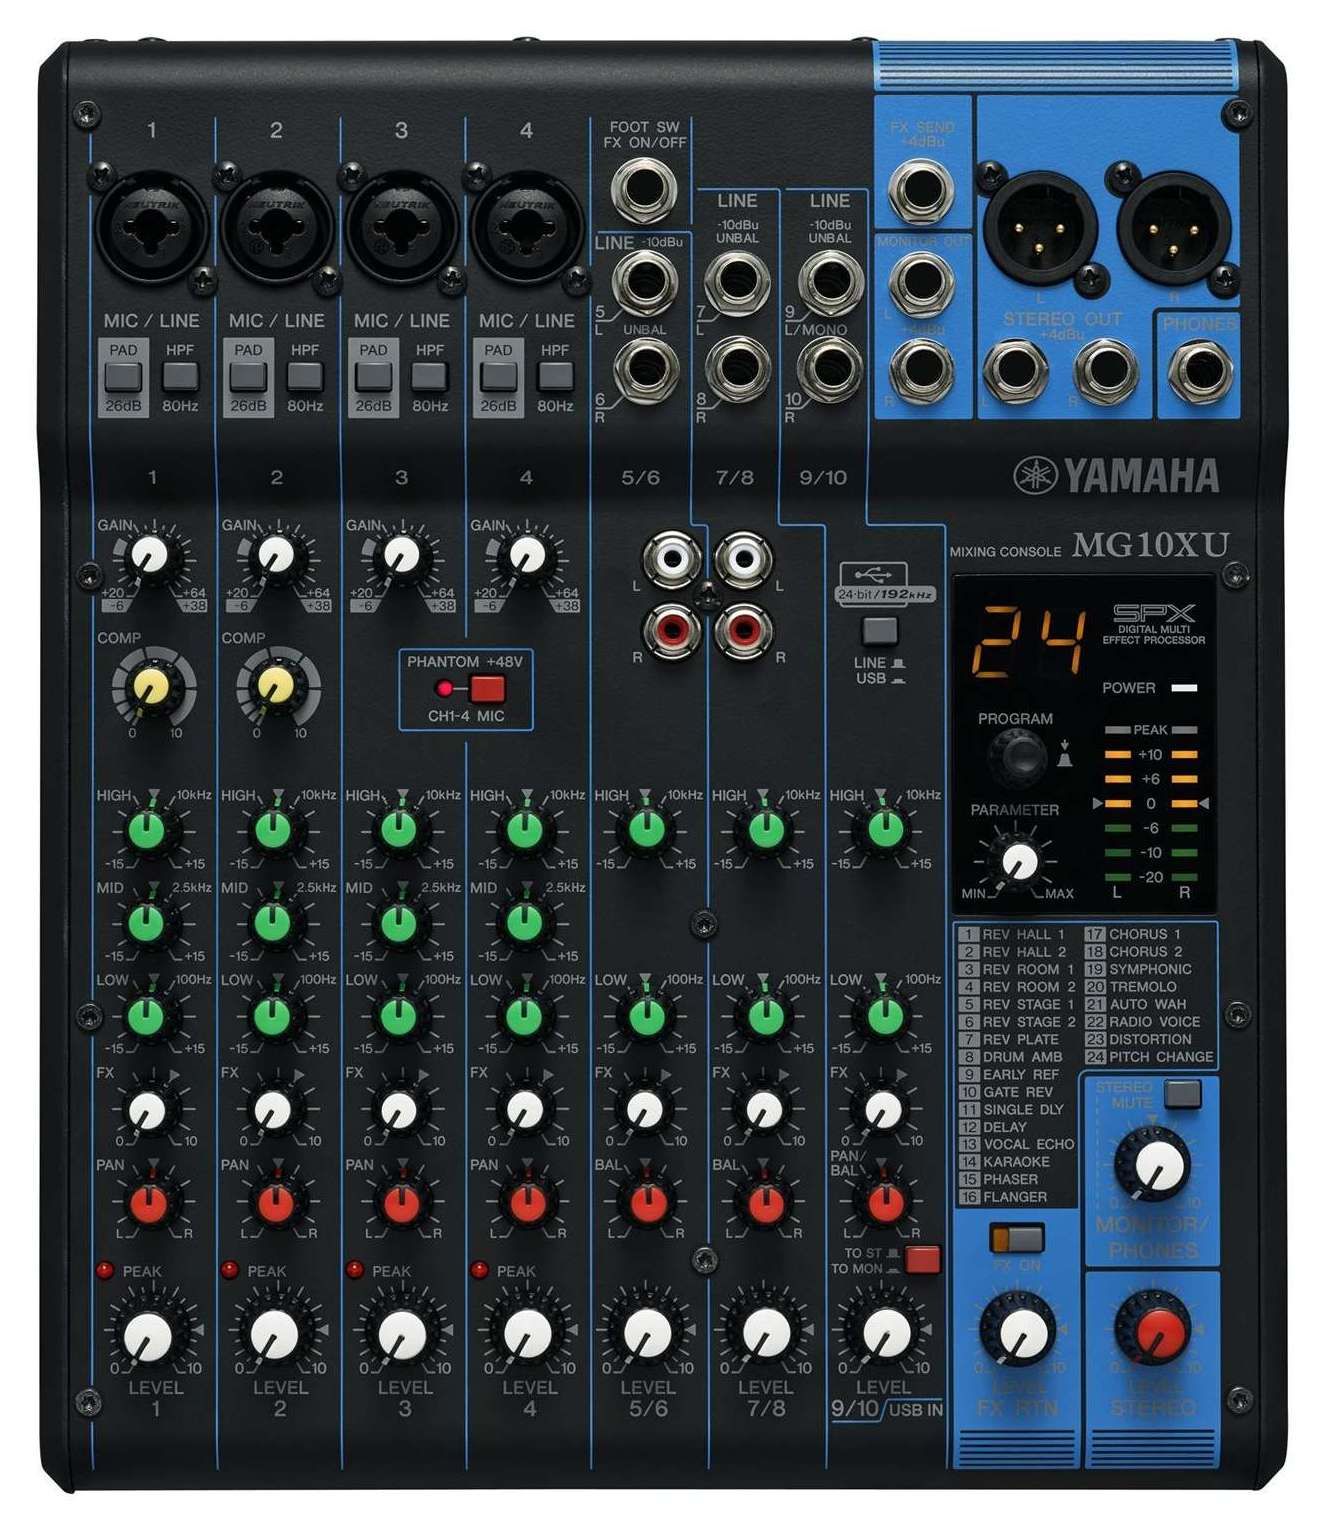Viewport: 1322px width, 1531px height.
Task: Toggle the channel 1 HPF 80Hz switch
Action: tap(180, 376)
